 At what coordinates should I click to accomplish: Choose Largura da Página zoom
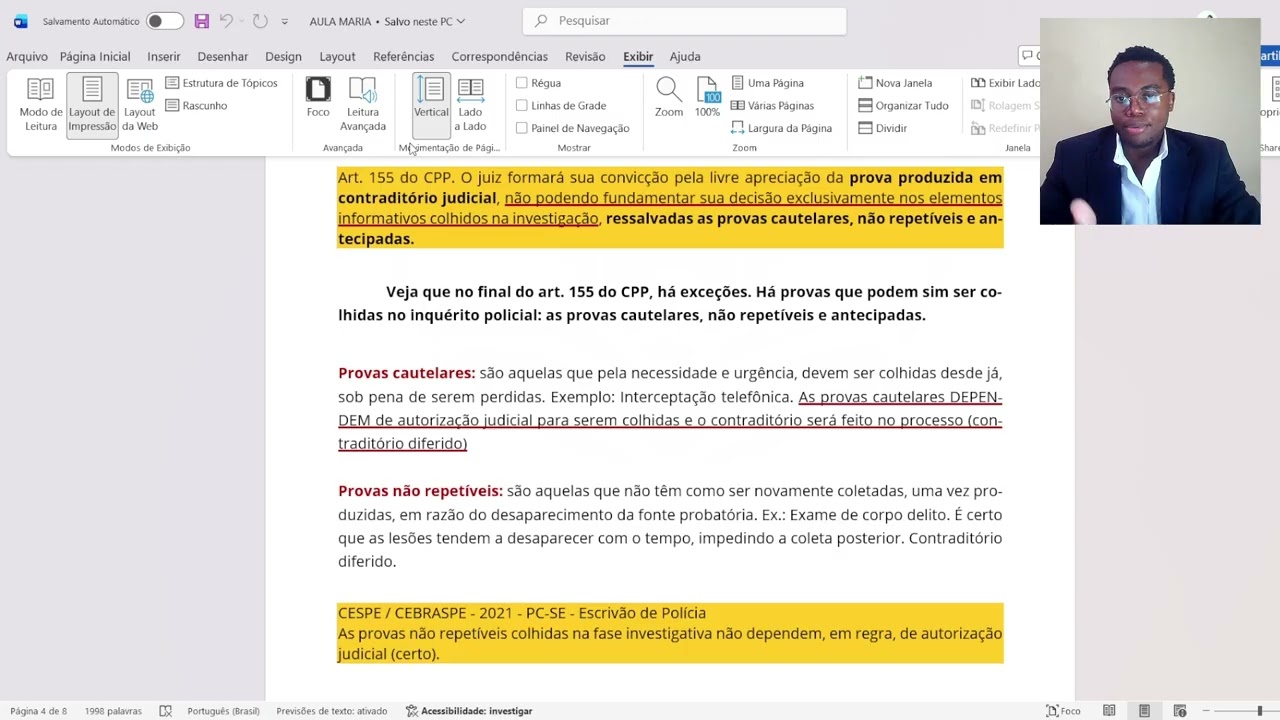pyautogui.click(x=781, y=128)
